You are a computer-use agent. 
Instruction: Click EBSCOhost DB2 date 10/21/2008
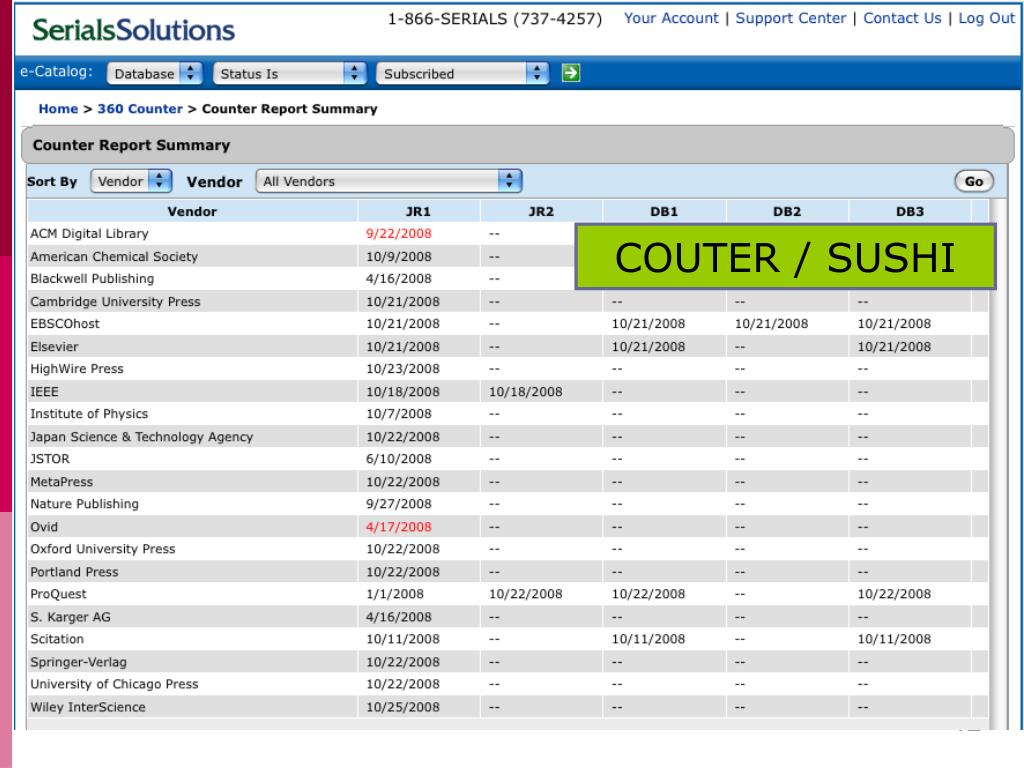pos(771,323)
